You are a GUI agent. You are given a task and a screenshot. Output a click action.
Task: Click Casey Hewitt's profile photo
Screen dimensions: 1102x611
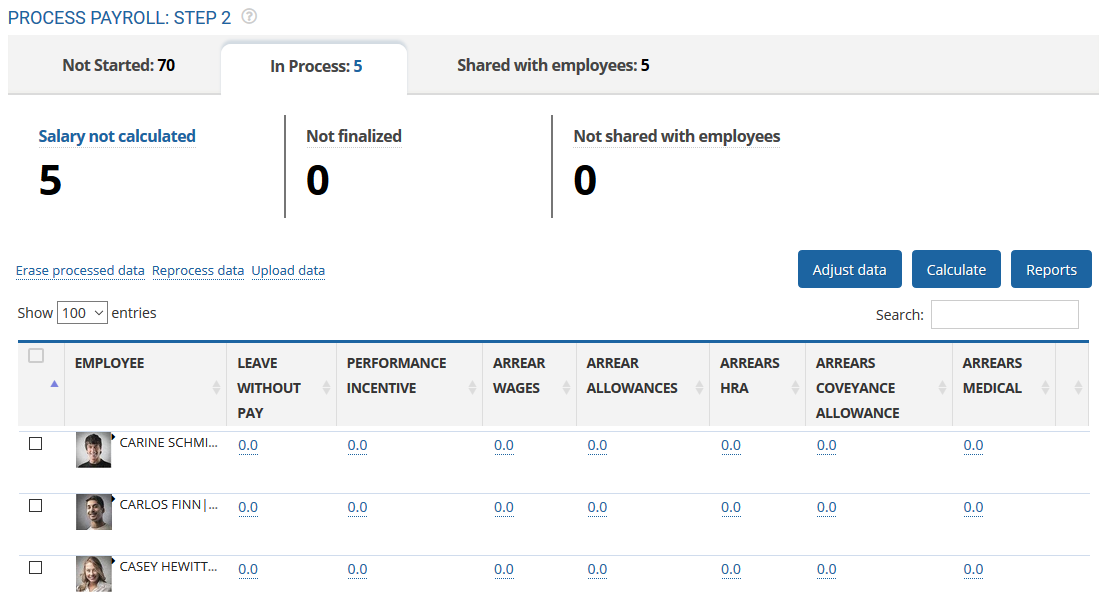(93, 573)
